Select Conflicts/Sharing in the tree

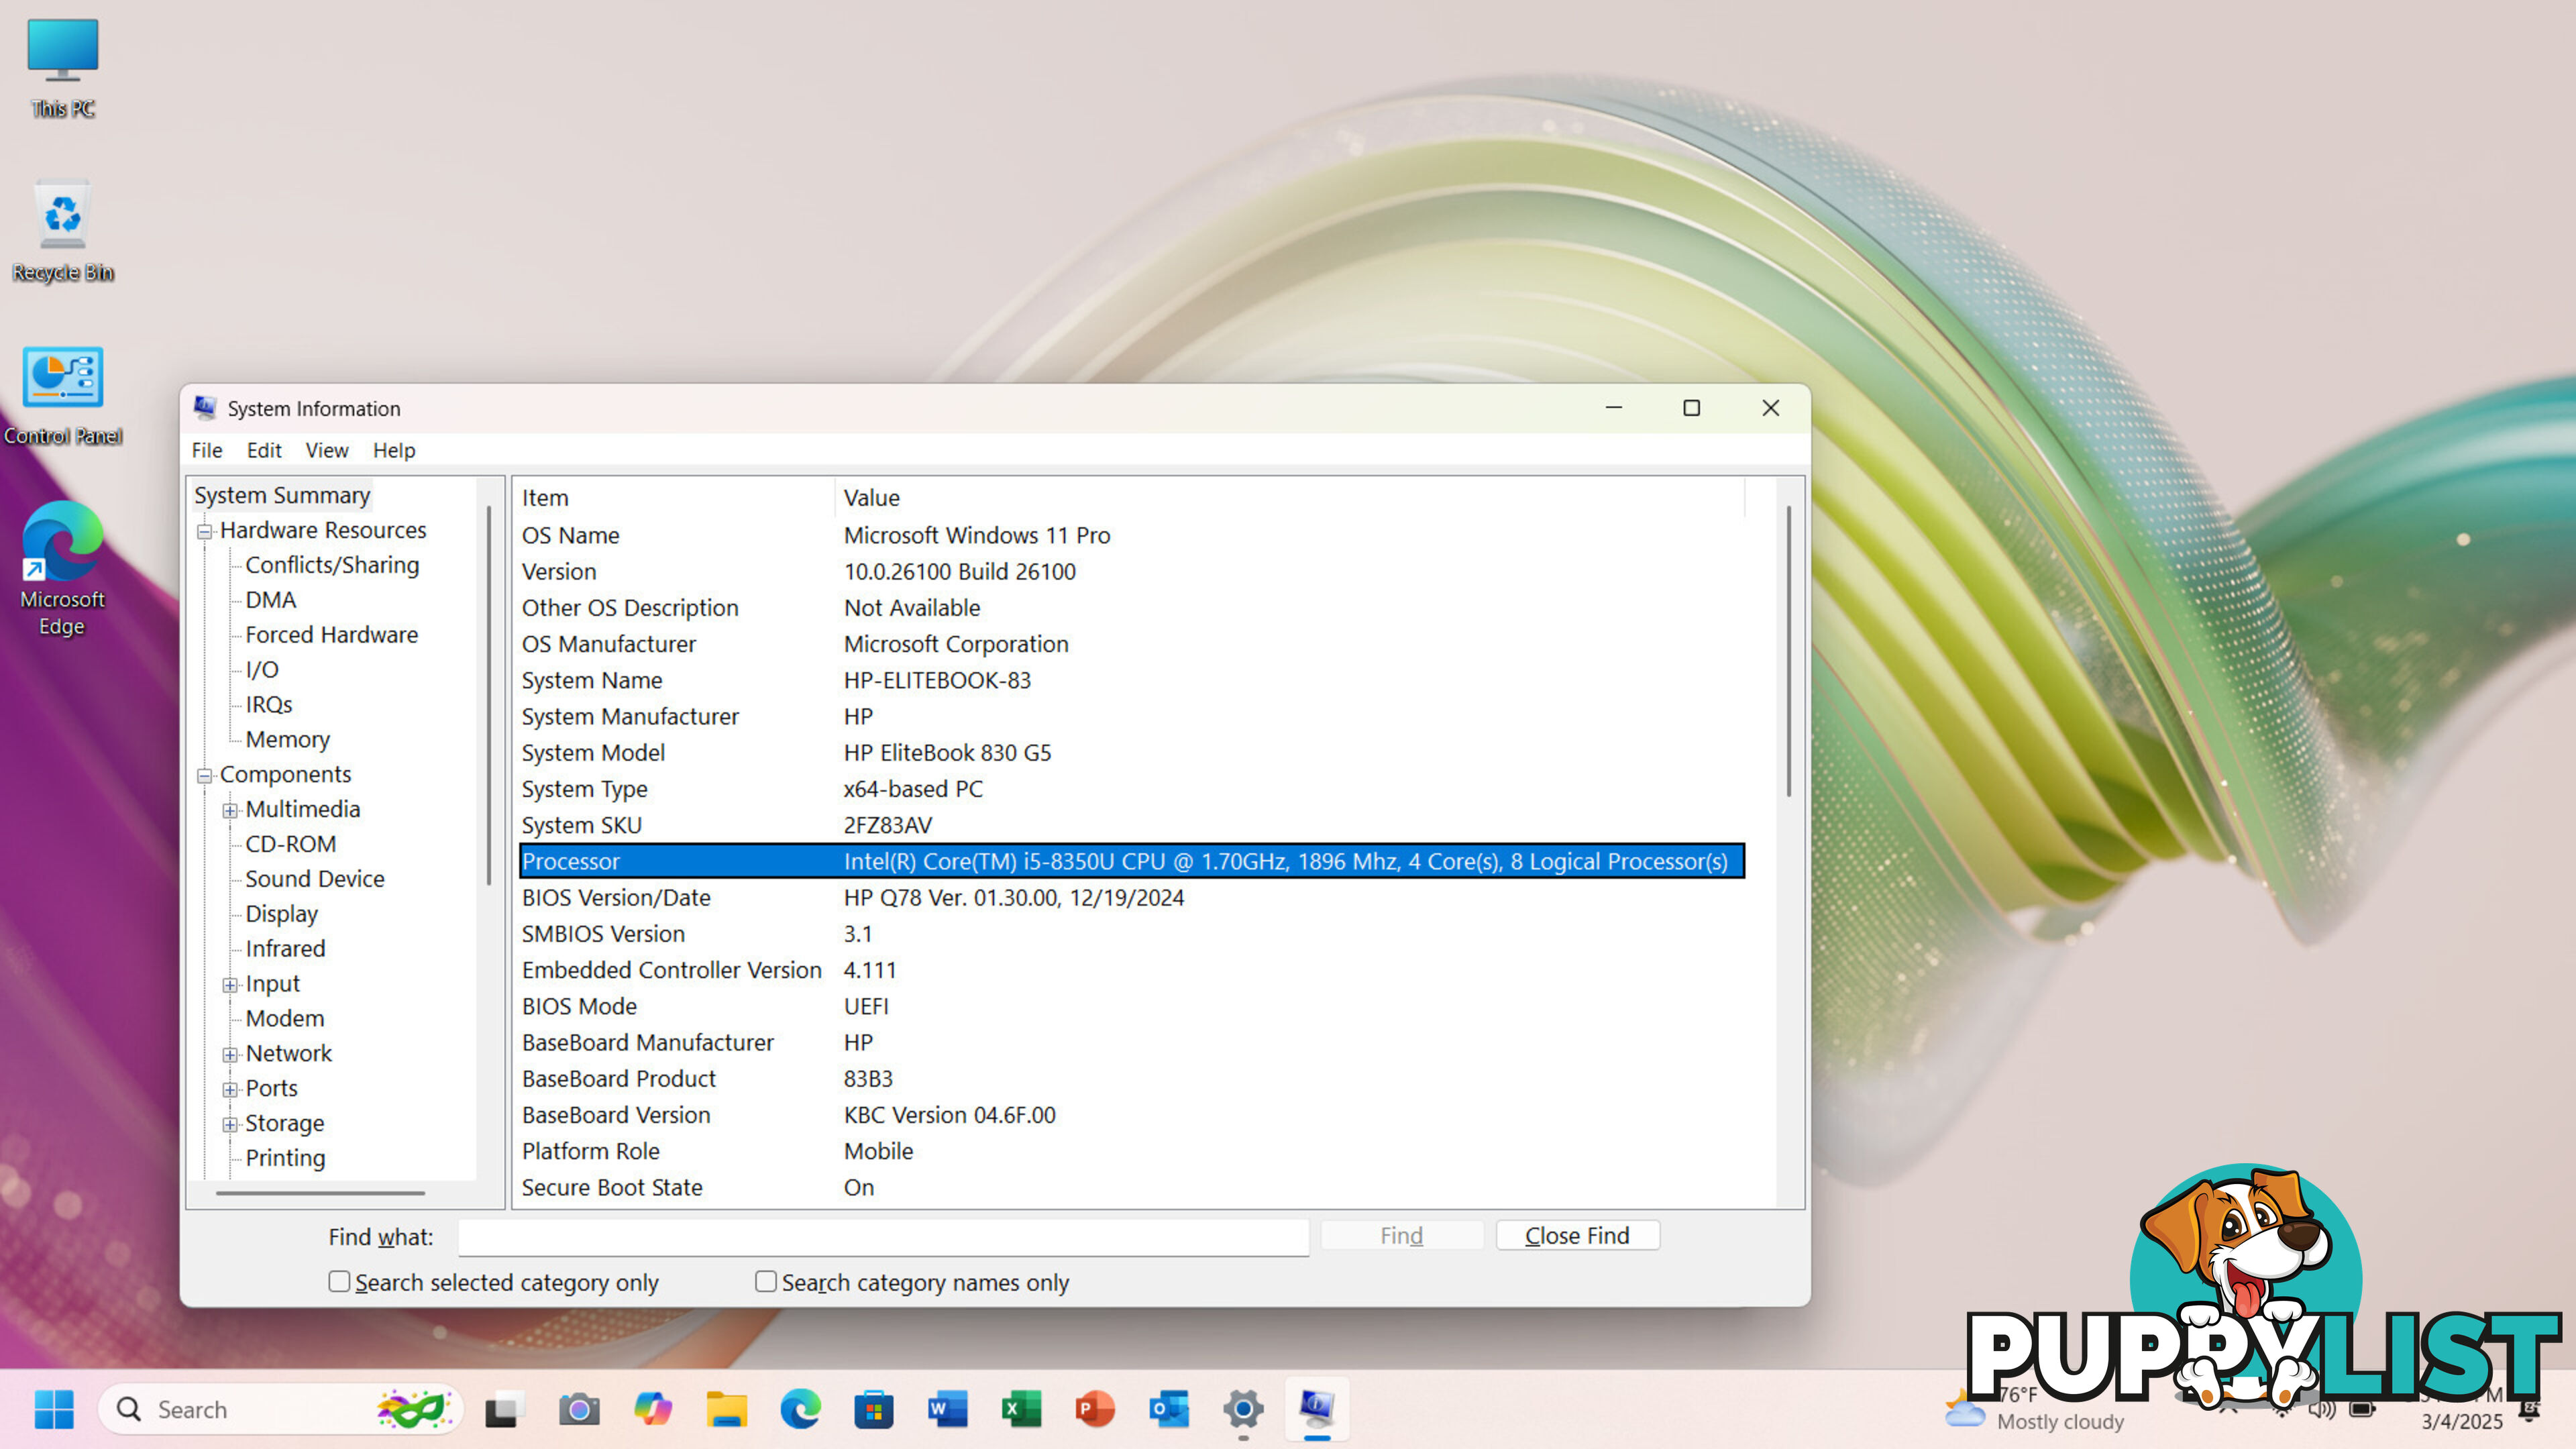tap(332, 565)
